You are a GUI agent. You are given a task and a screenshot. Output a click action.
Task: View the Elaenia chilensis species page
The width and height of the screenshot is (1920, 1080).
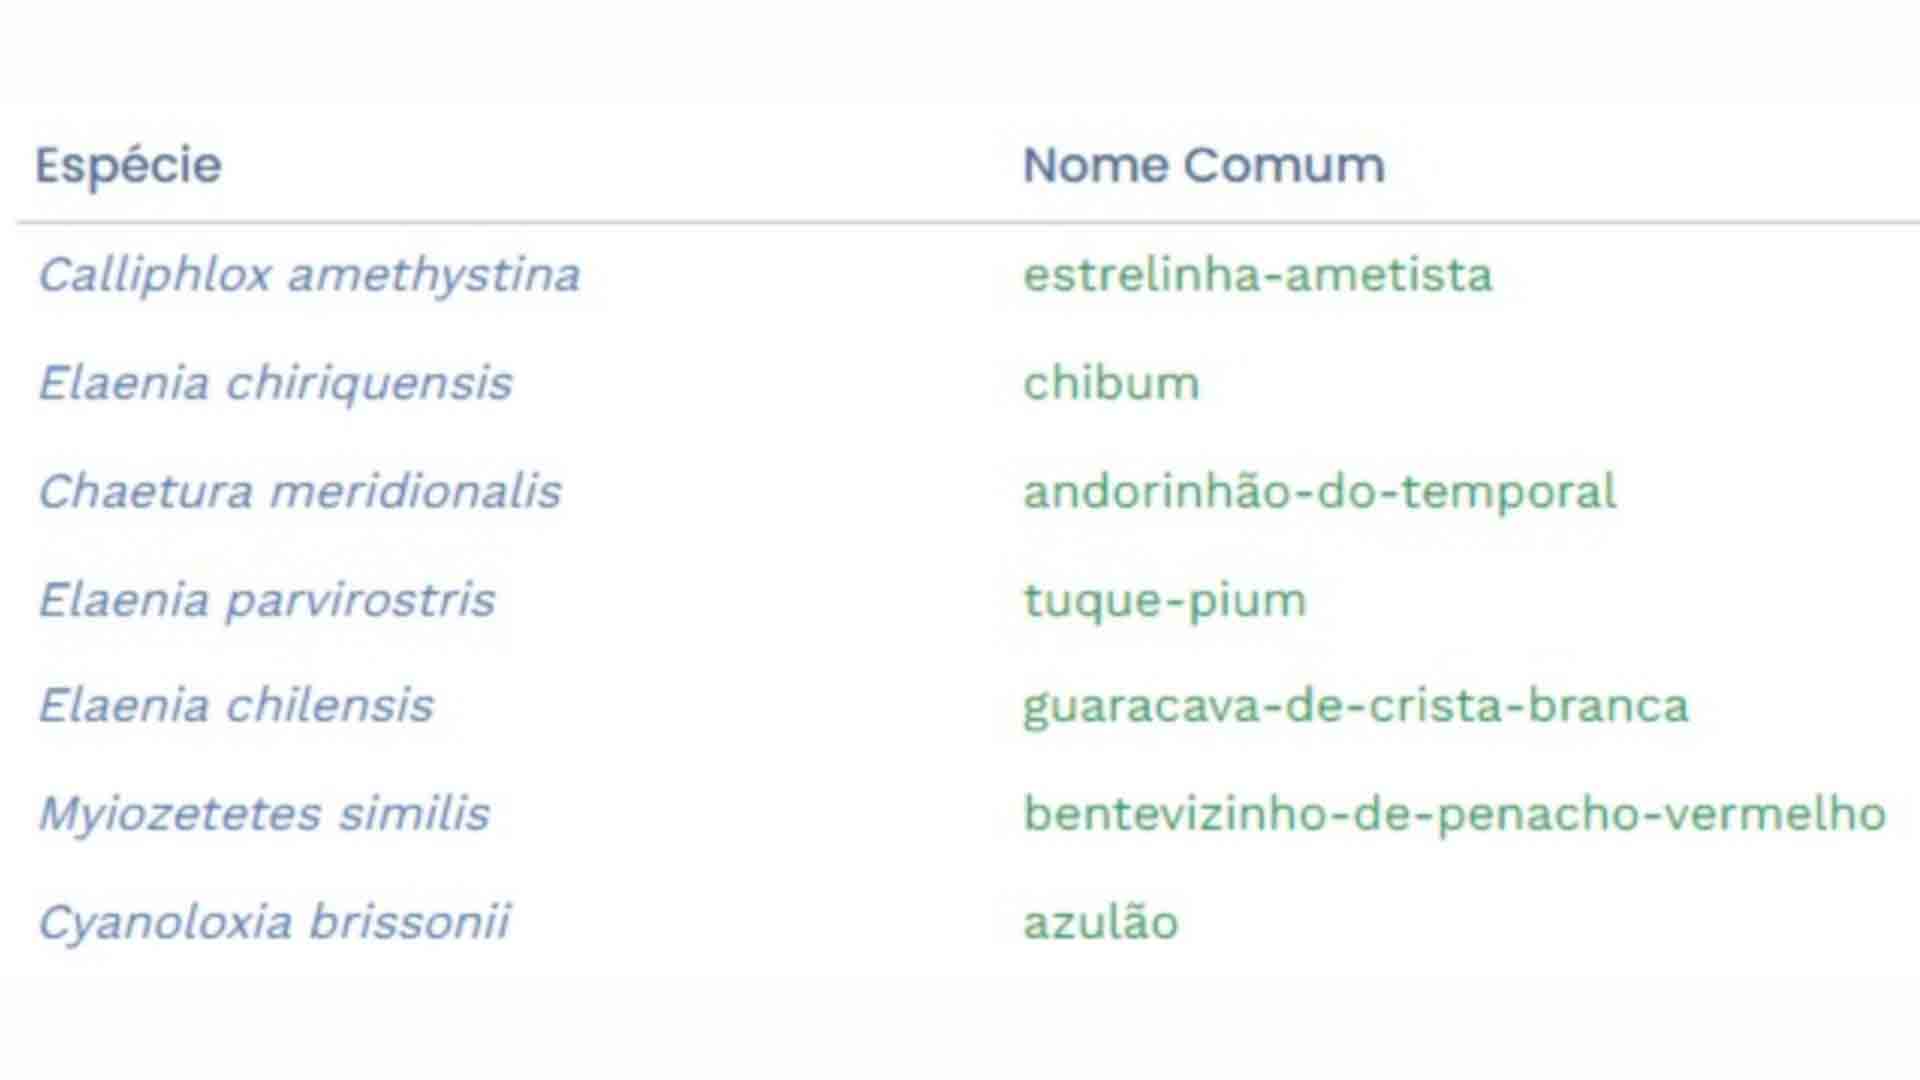[236, 706]
